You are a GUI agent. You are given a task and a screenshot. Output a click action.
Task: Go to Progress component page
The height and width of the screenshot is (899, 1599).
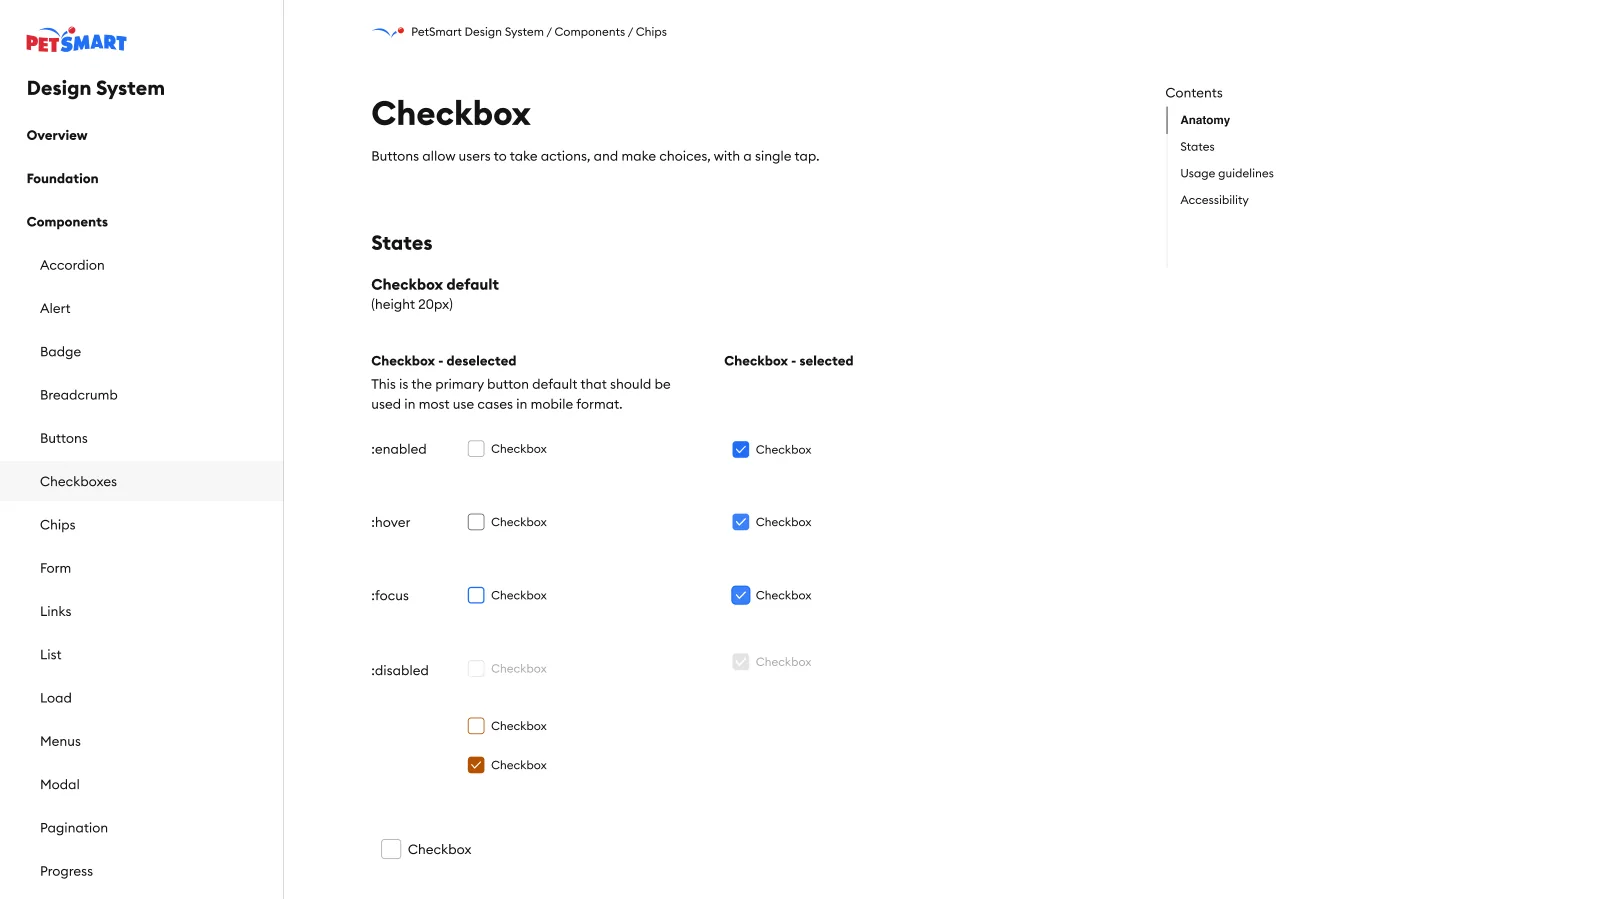[66, 871]
